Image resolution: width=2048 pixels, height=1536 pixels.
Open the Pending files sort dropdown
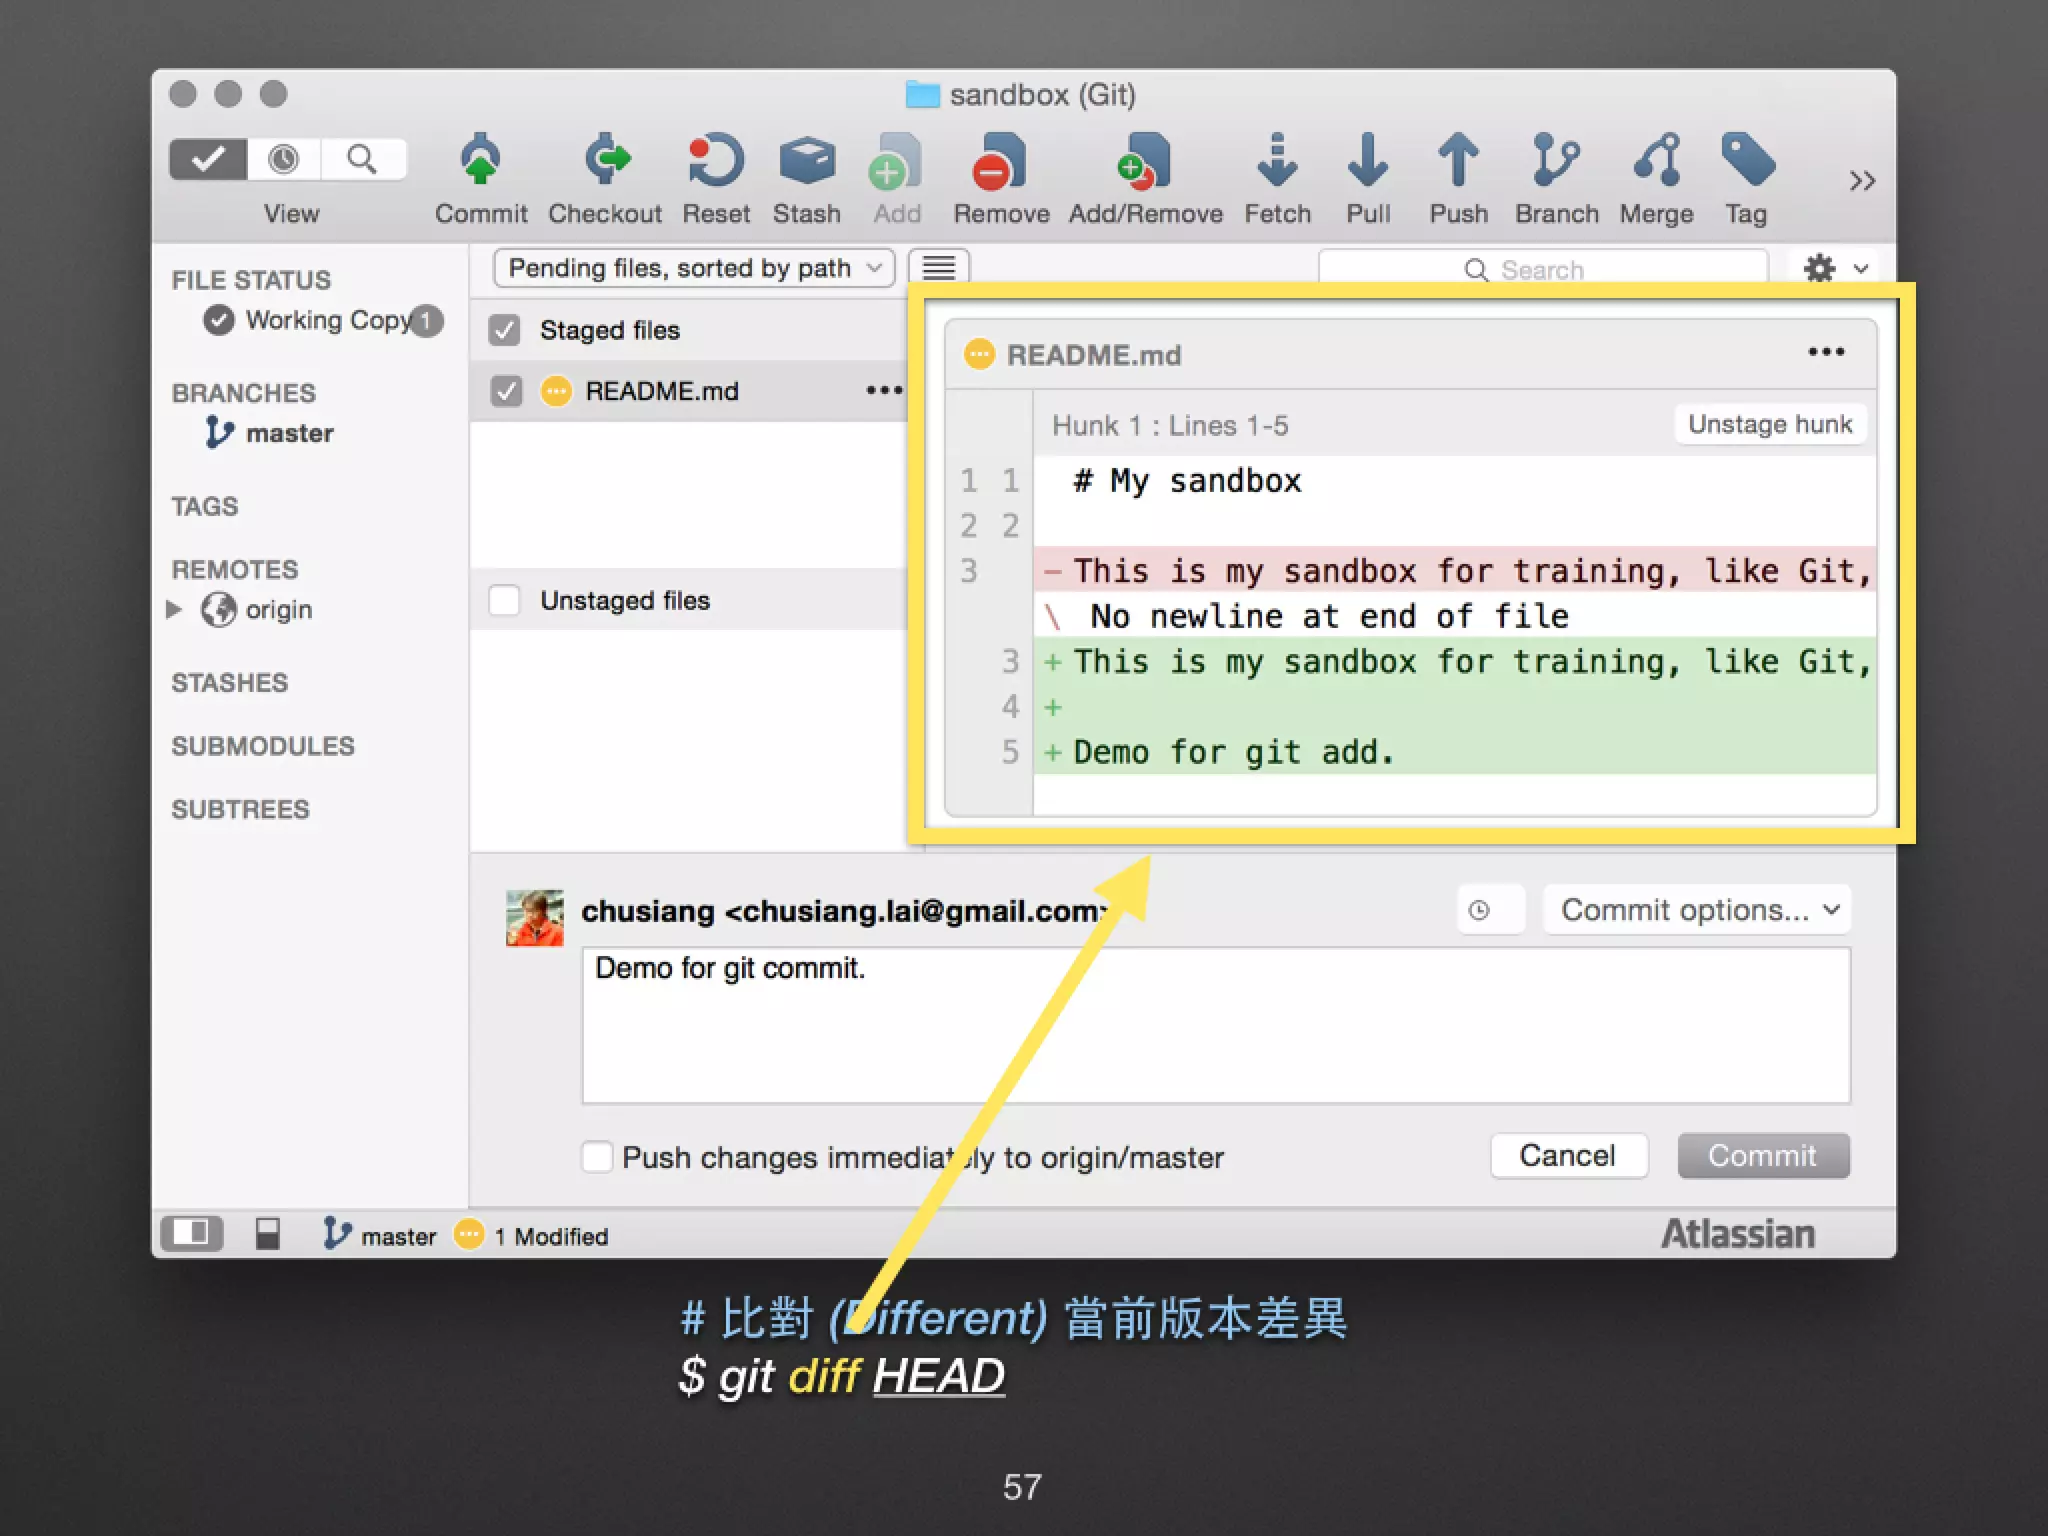(694, 268)
